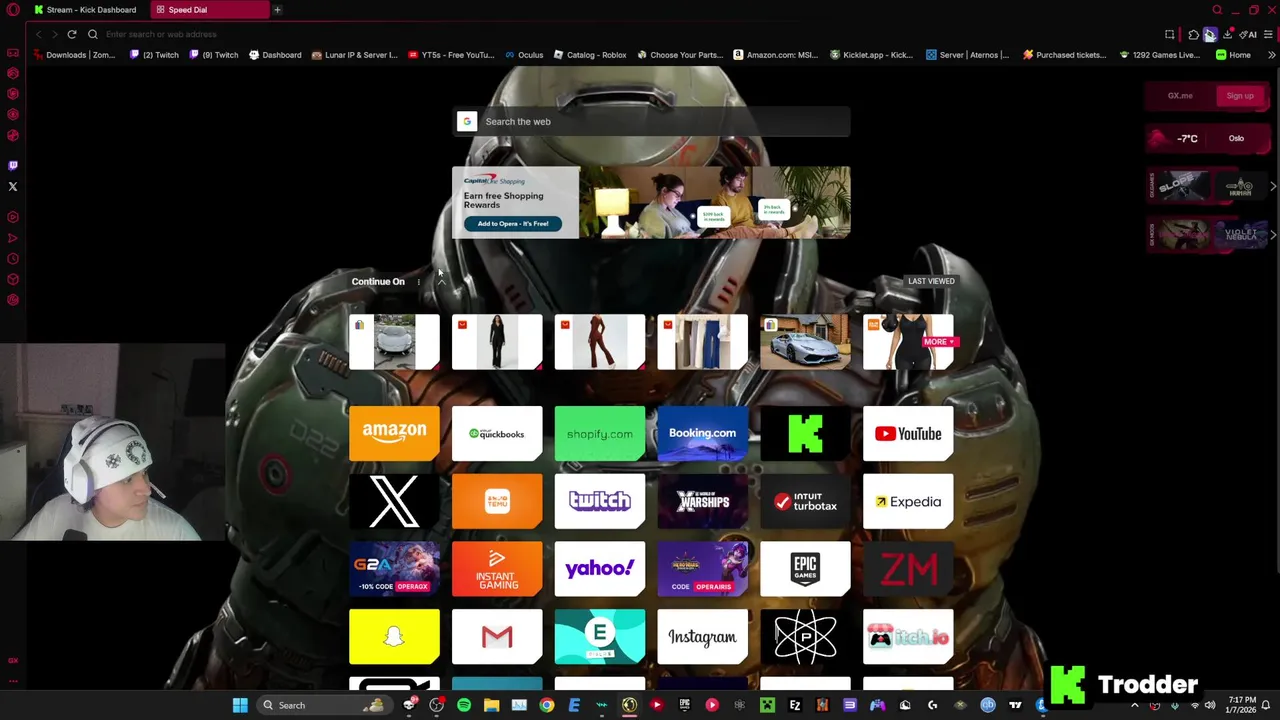The width and height of the screenshot is (1280, 720).
Task: Open the Booking.com speed dial tile
Action: [702, 433]
